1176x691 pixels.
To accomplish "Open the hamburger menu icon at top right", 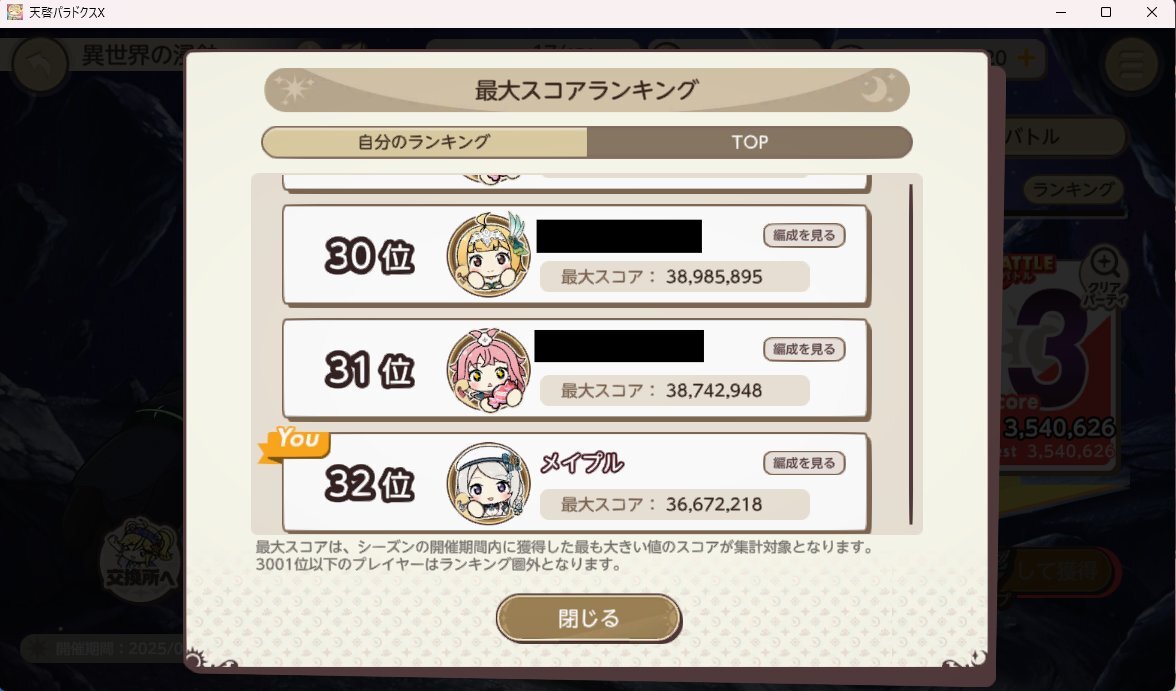I will pyautogui.click(x=1132, y=63).
